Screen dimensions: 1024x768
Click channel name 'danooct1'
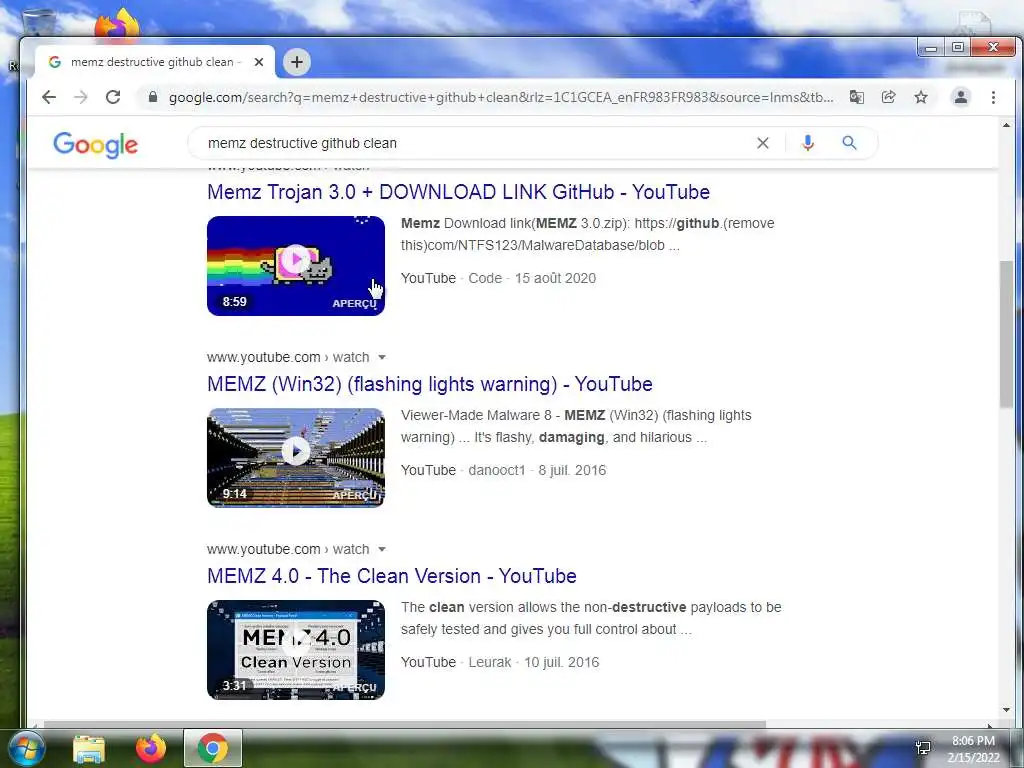[x=496, y=470]
